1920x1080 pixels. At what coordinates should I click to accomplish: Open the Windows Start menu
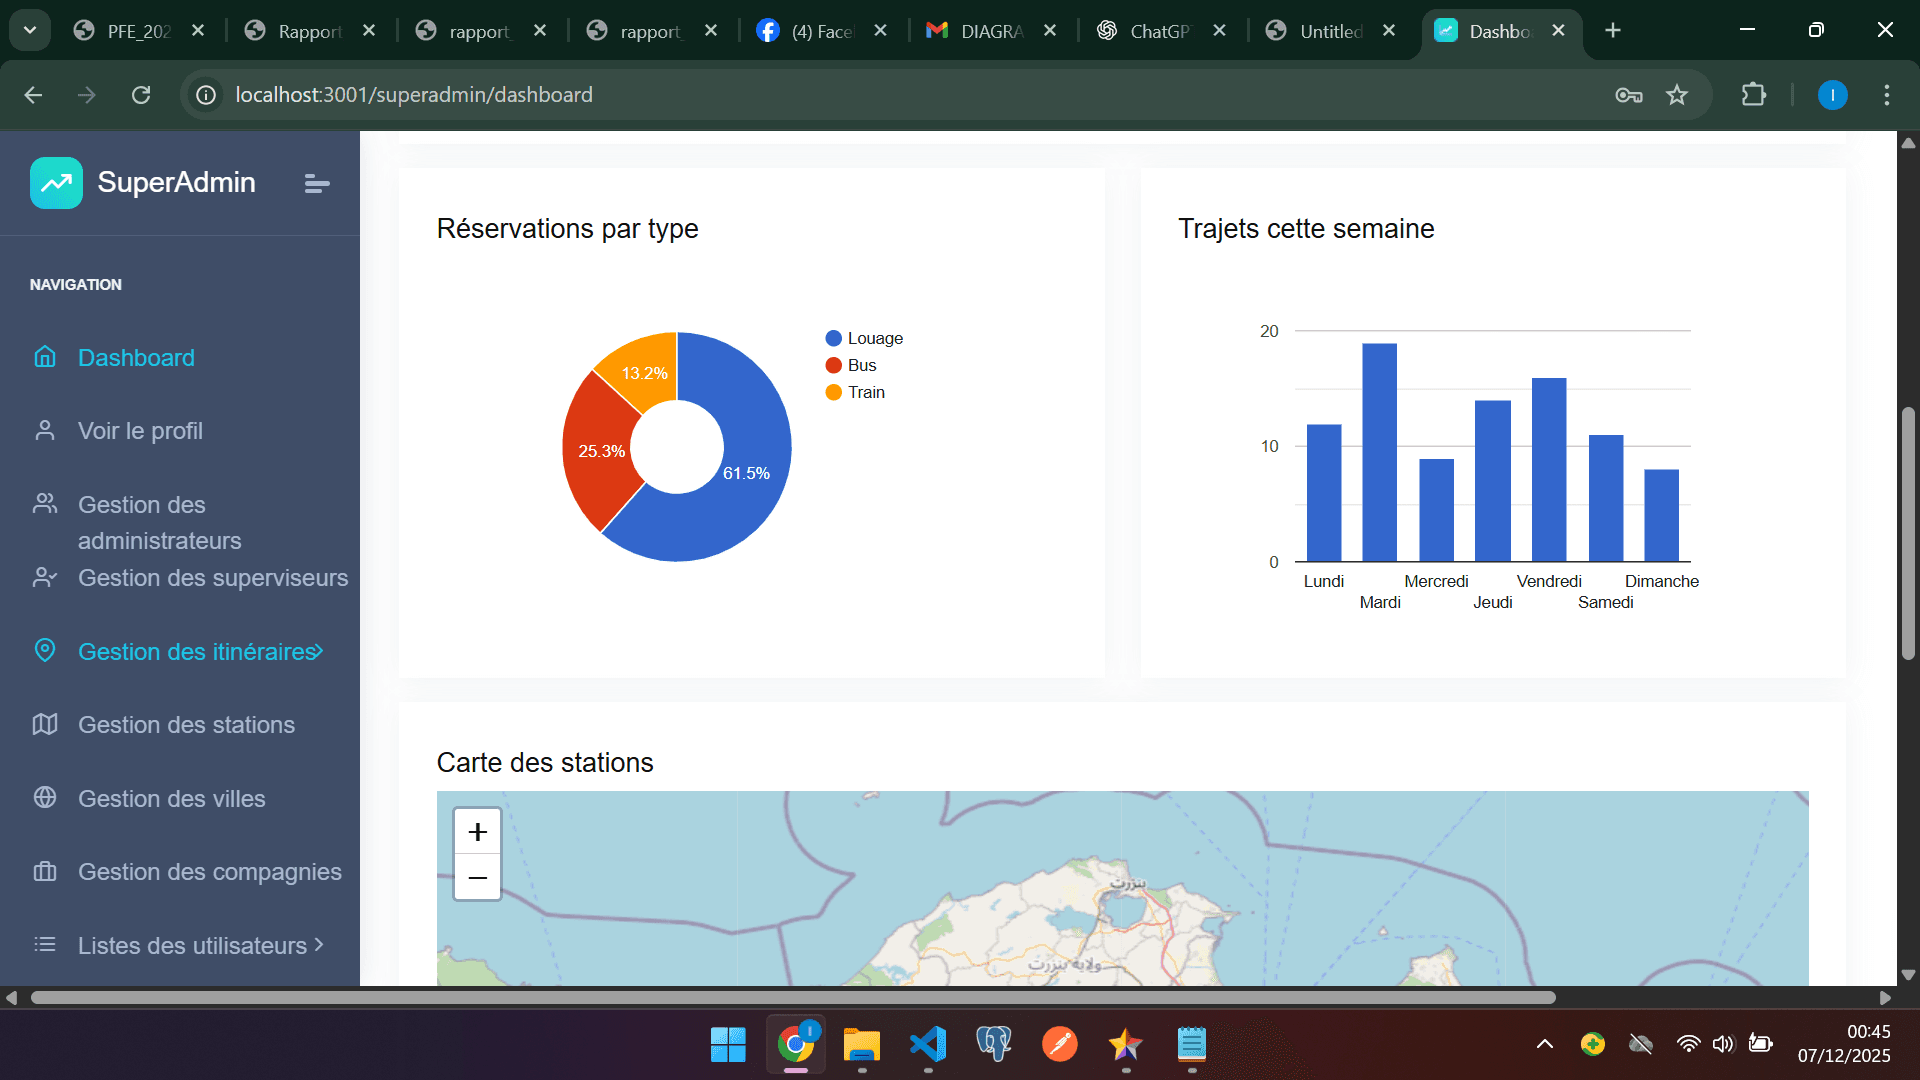click(728, 1045)
